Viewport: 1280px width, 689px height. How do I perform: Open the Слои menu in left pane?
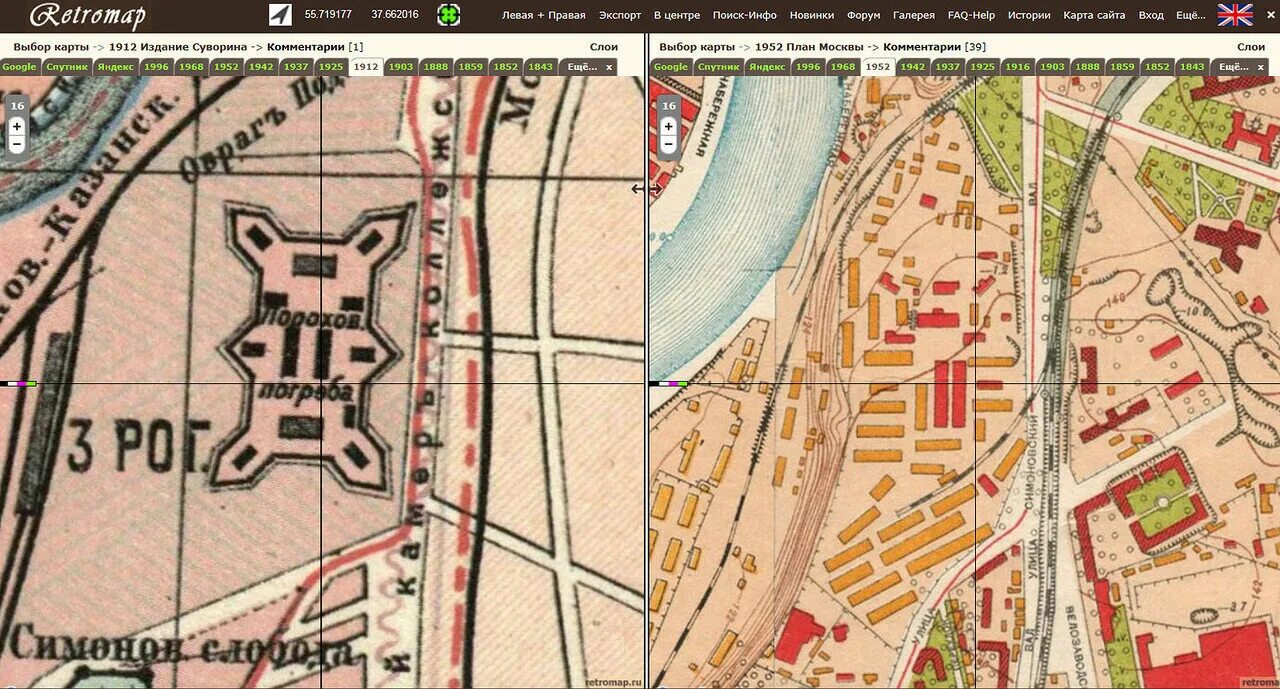[604, 47]
